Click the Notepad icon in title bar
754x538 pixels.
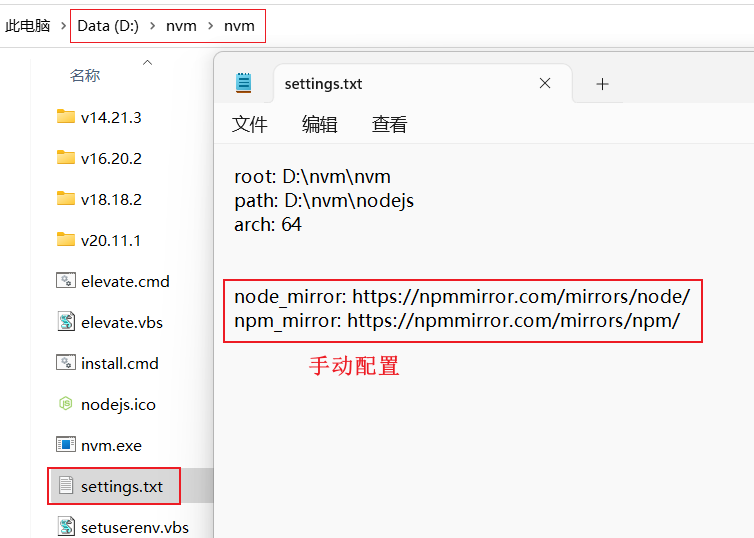point(244,84)
